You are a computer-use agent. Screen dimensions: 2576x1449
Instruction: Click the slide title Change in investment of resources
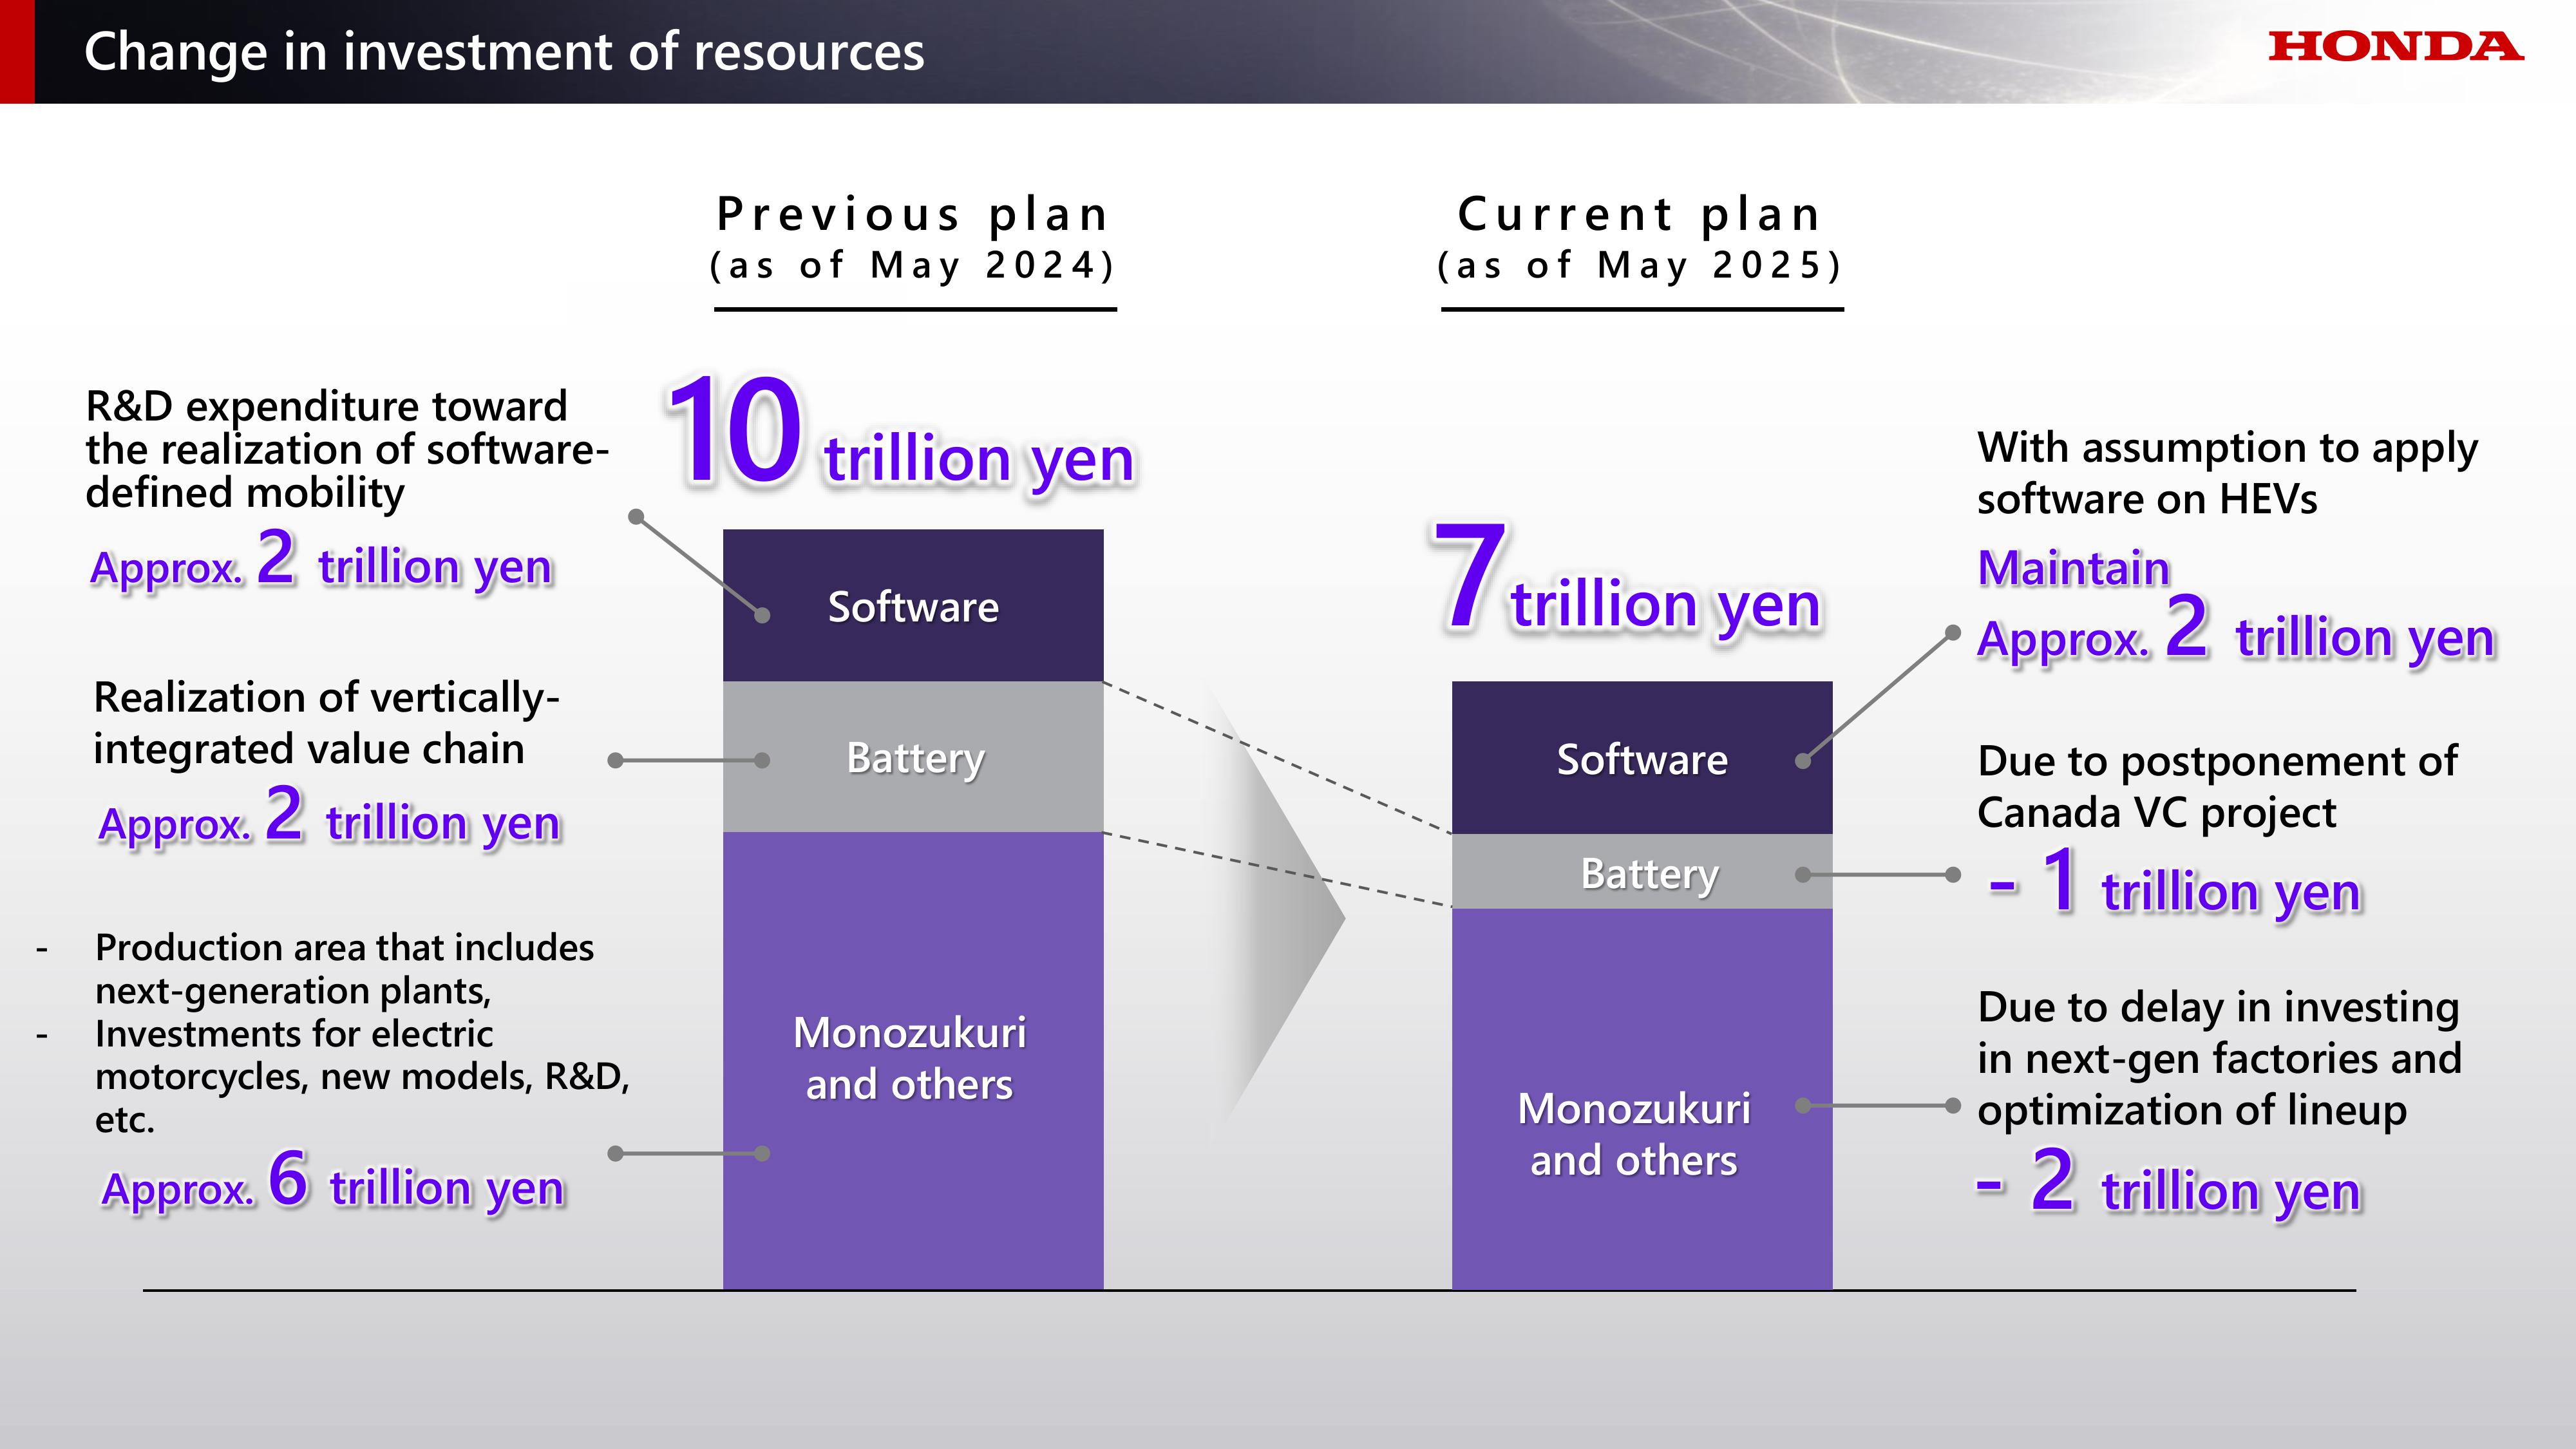coord(504,52)
